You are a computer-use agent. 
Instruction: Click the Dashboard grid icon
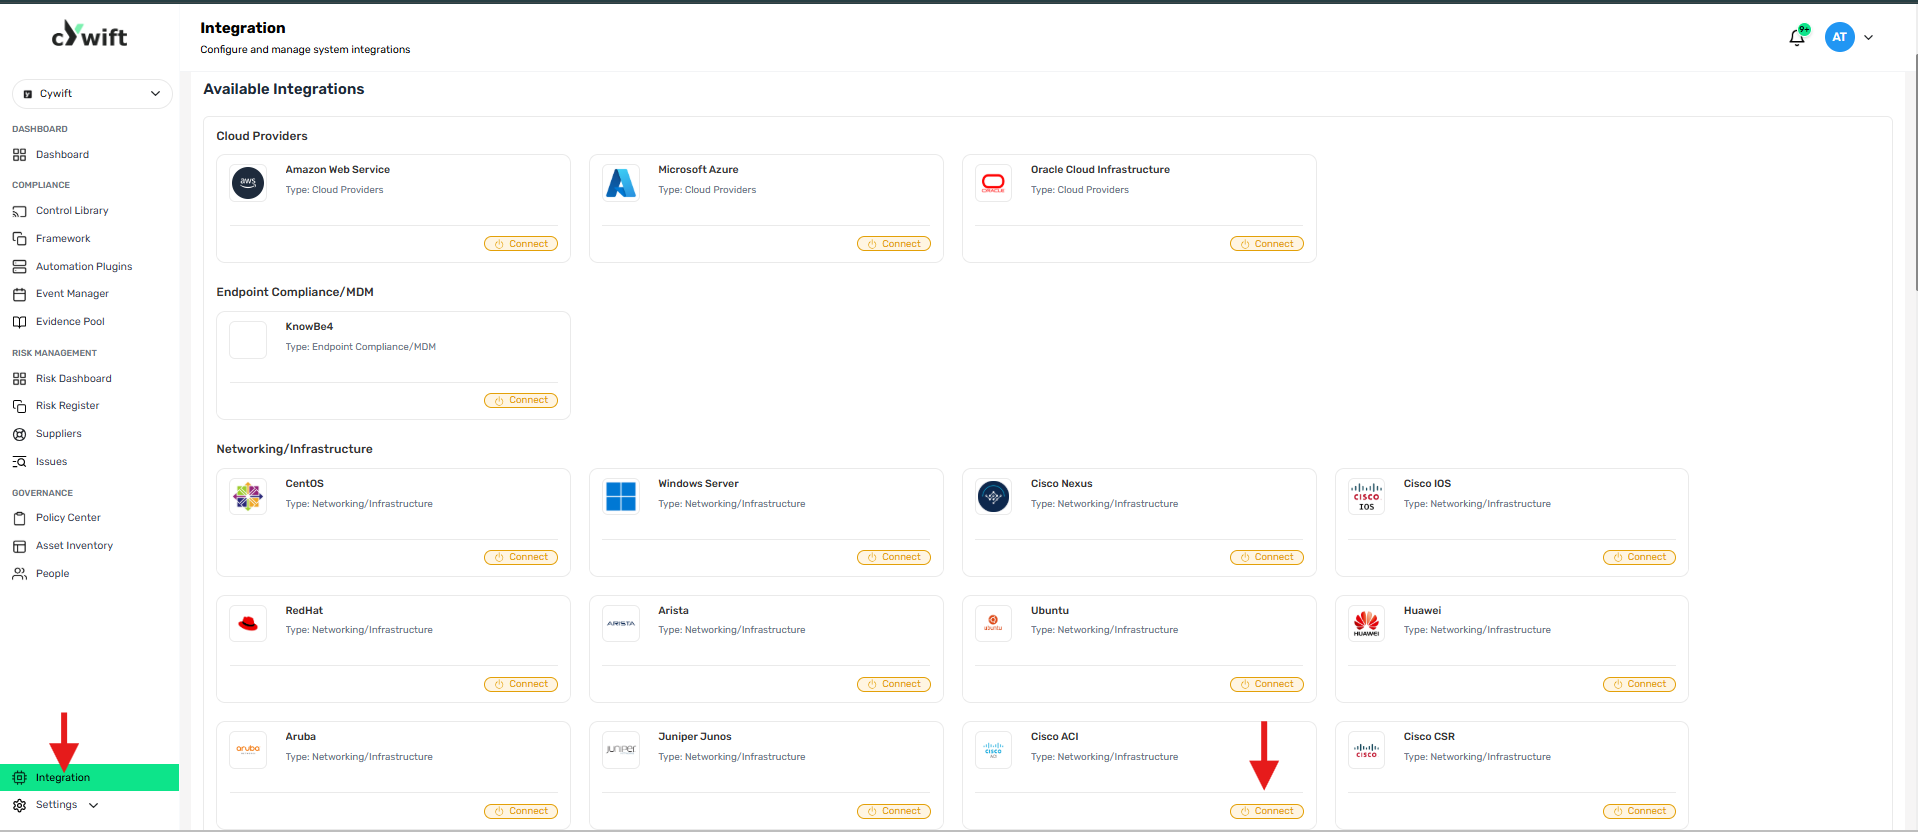coord(19,155)
